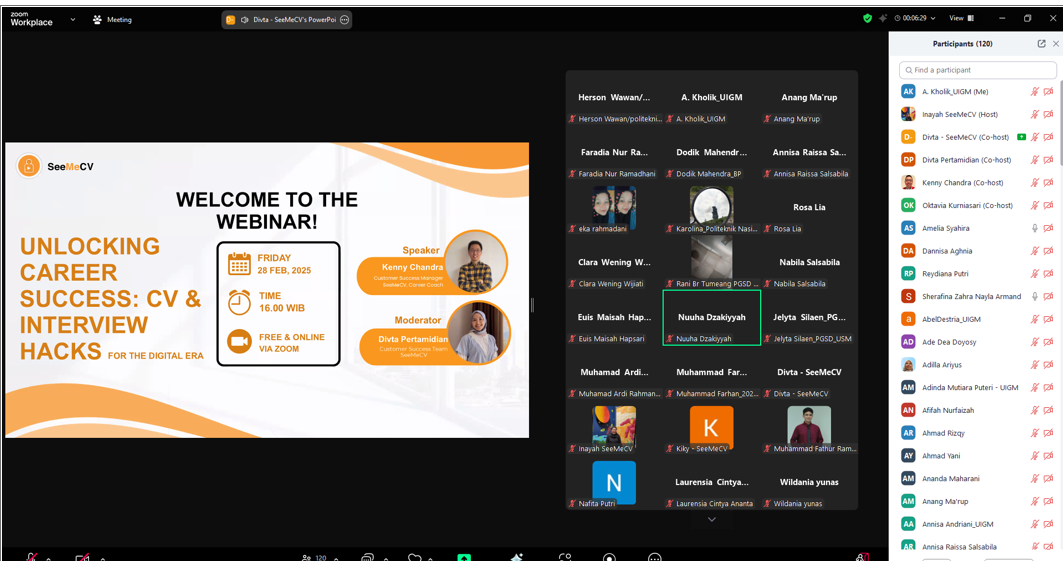The width and height of the screenshot is (1063, 561).
Task: Select the Nuuha Dzakiyyah active speaker tile
Action: click(712, 318)
